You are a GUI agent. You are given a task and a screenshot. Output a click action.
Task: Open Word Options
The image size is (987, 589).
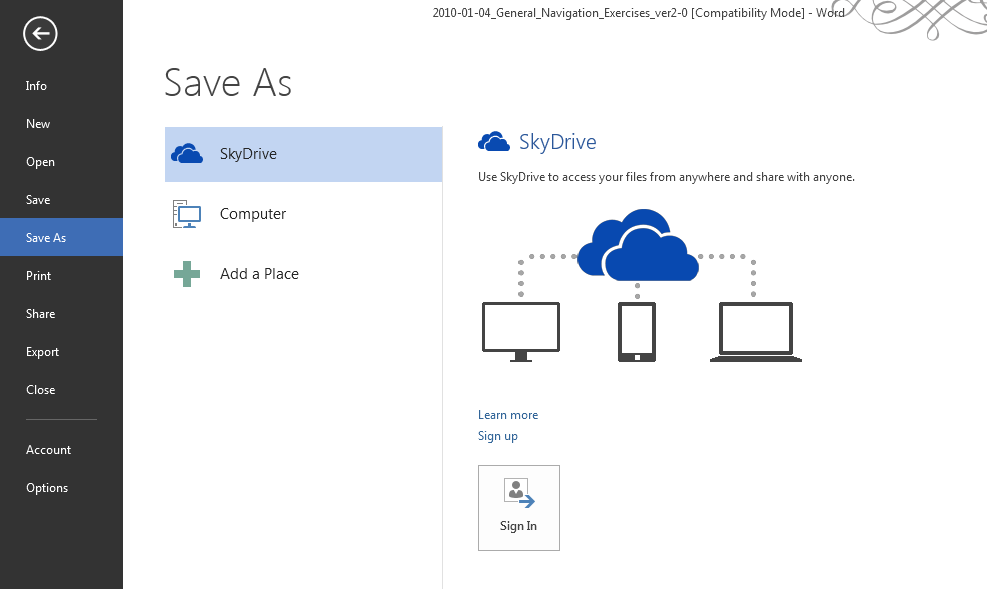(x=62, y=488)
